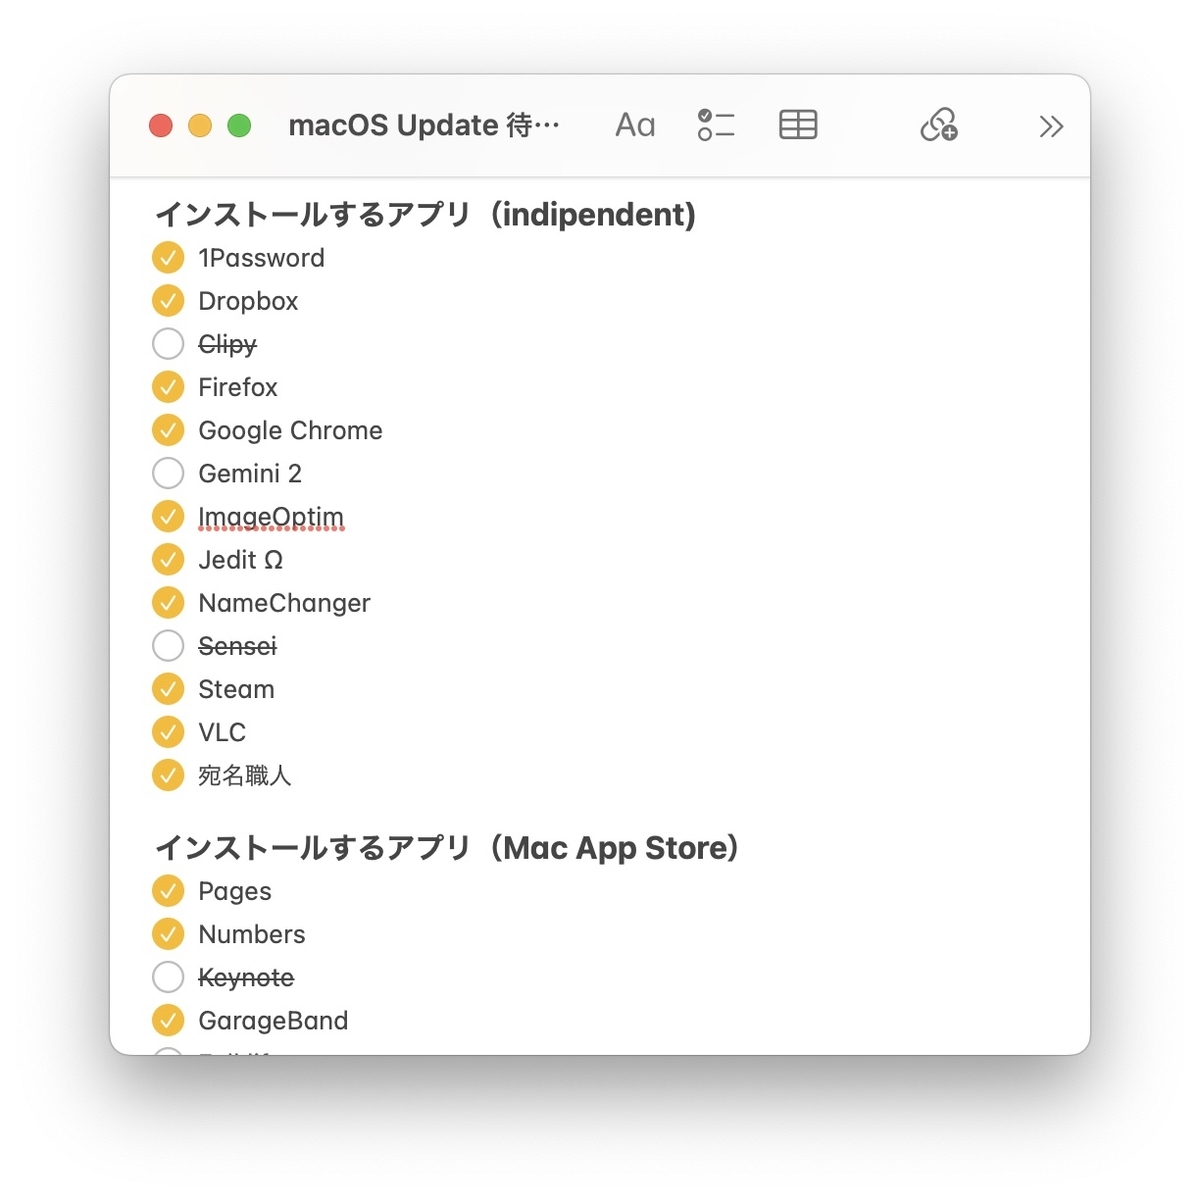Click the Jedit Ω text
1200x1200 pixels.
[x=240, y=560]
